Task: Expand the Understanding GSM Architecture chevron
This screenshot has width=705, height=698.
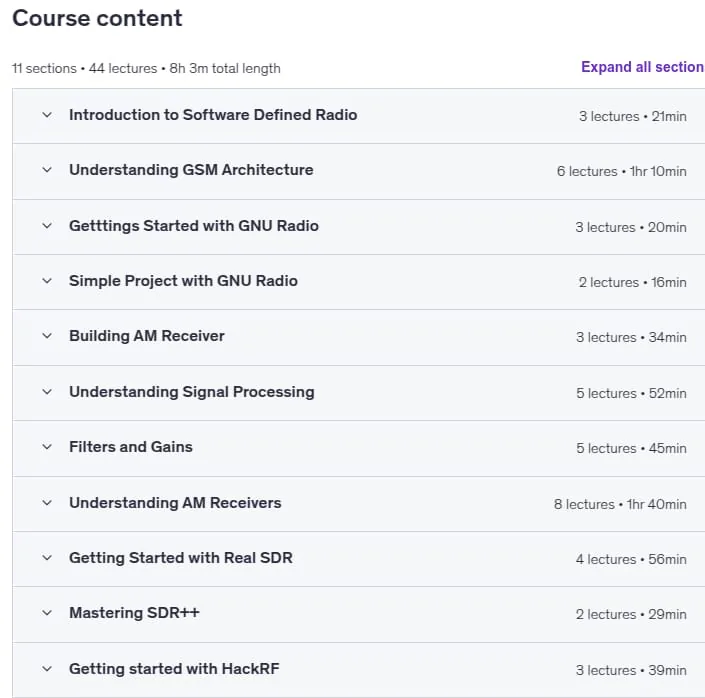Action: coord(47,170)
